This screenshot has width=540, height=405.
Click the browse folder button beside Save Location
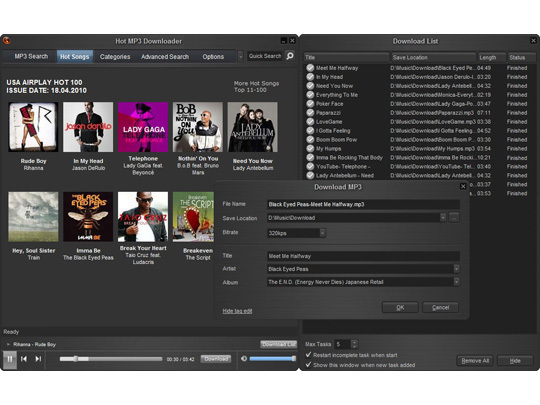coord(454,218)
